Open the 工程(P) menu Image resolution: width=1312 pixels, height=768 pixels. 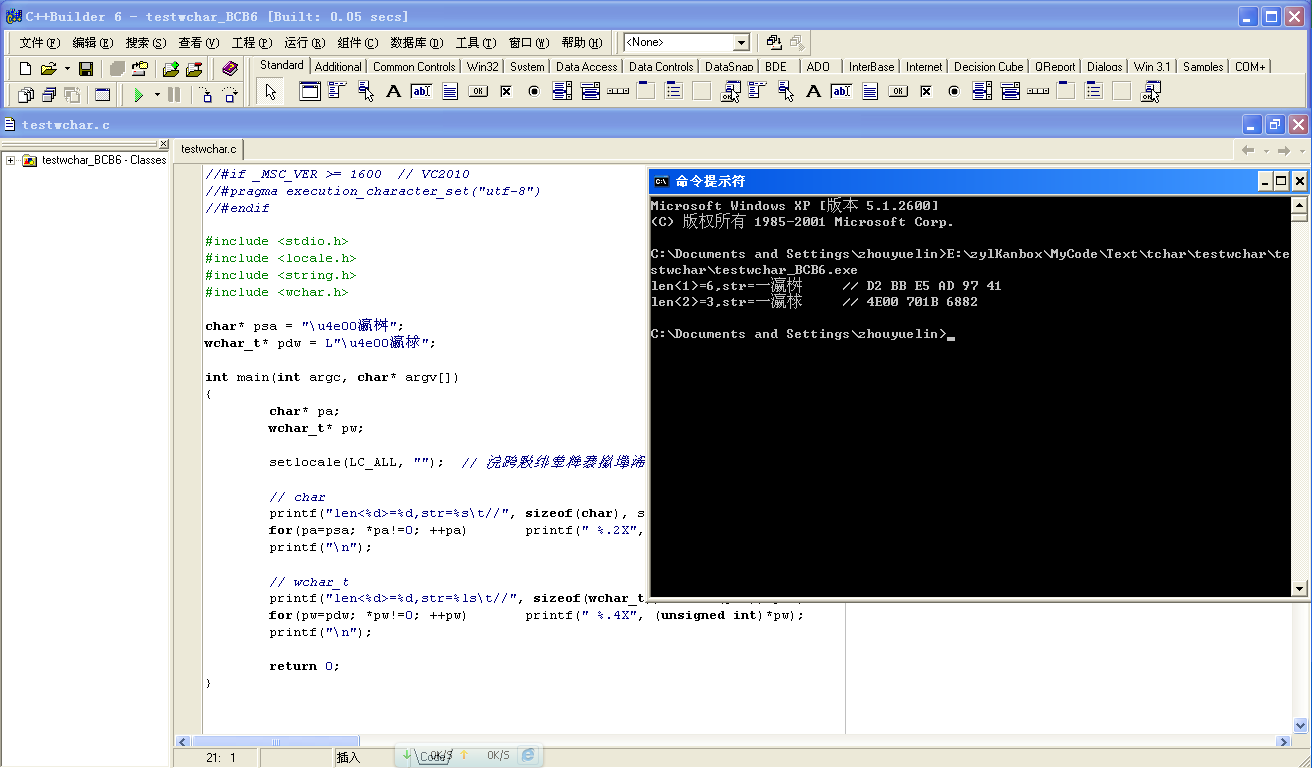tap(252, 43)
